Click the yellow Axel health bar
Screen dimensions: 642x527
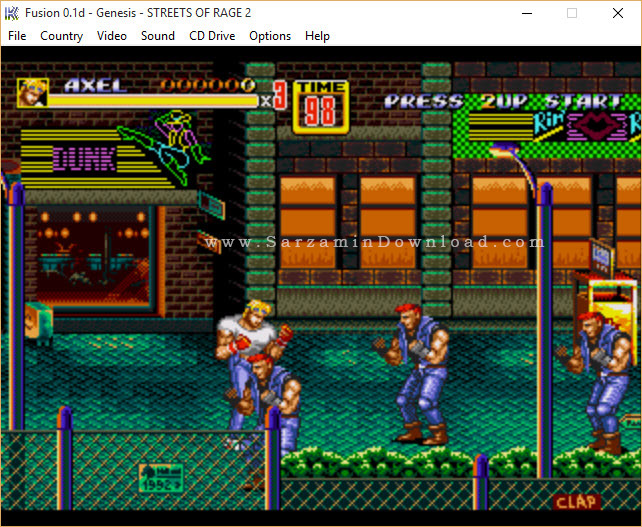click(154, 101)
